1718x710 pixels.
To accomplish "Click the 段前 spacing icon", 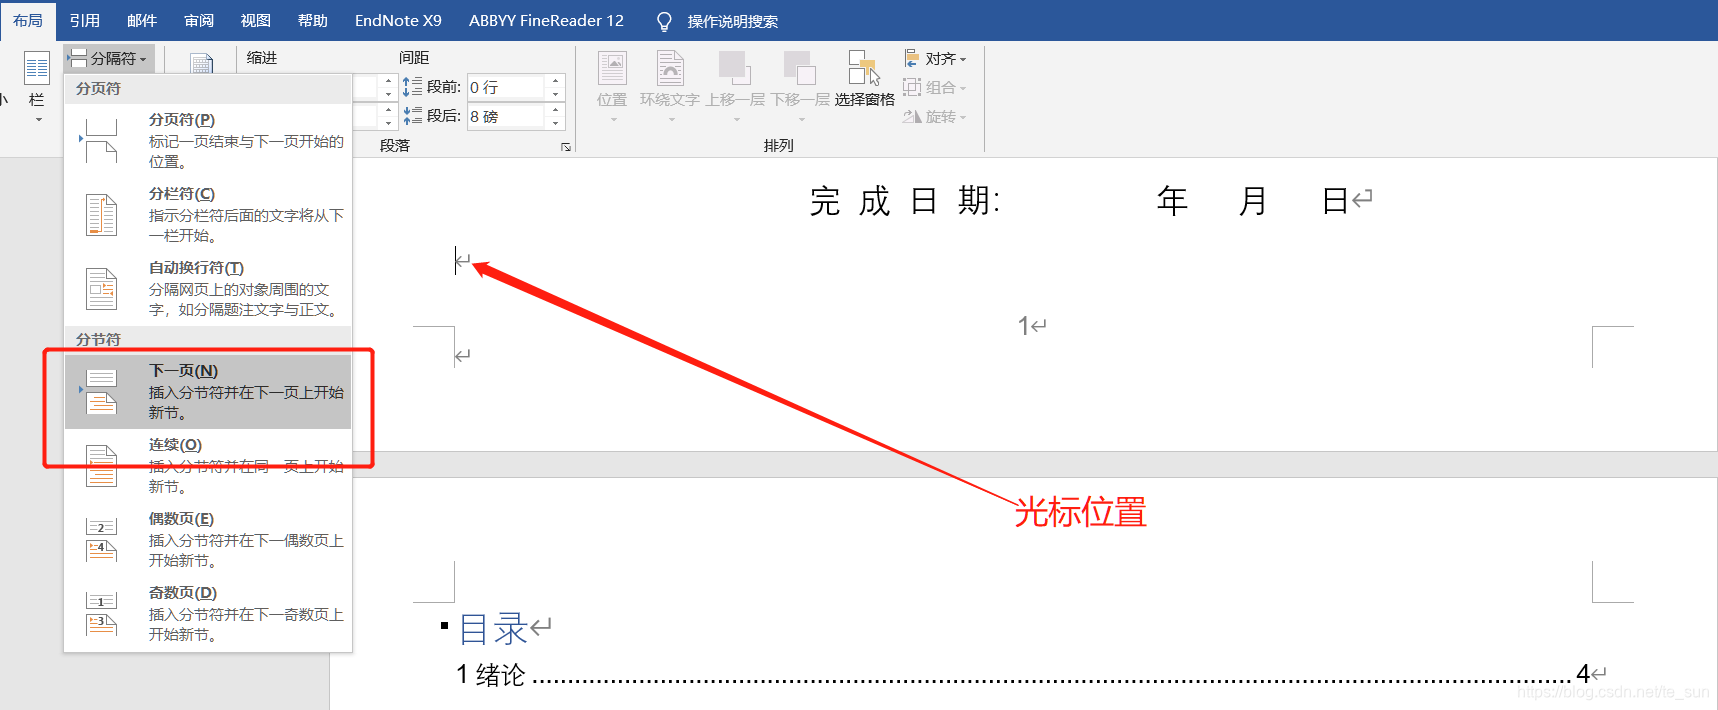I will [x=413, y=88].
